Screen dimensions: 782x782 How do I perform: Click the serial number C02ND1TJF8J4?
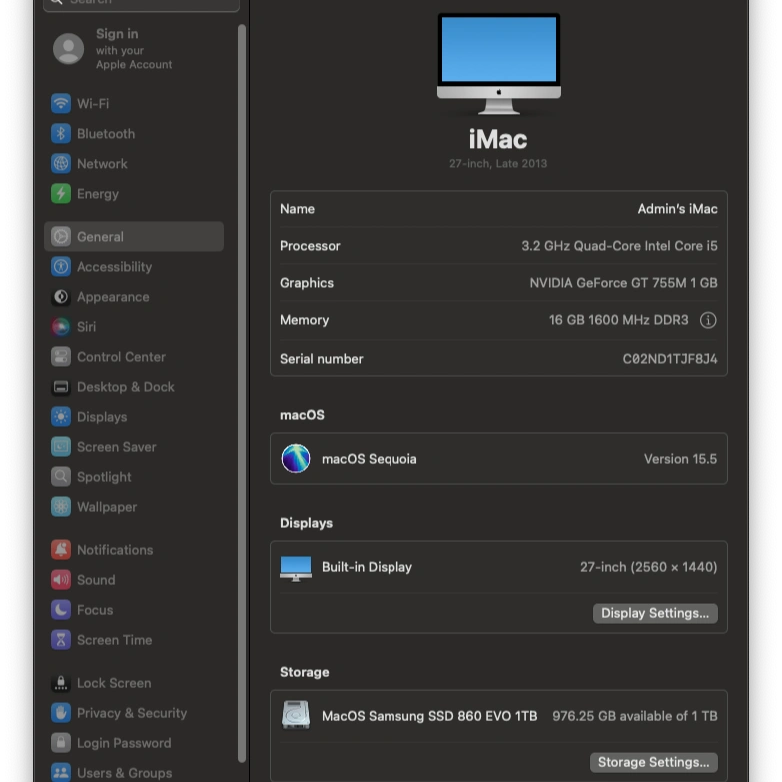tap(670, 359)
